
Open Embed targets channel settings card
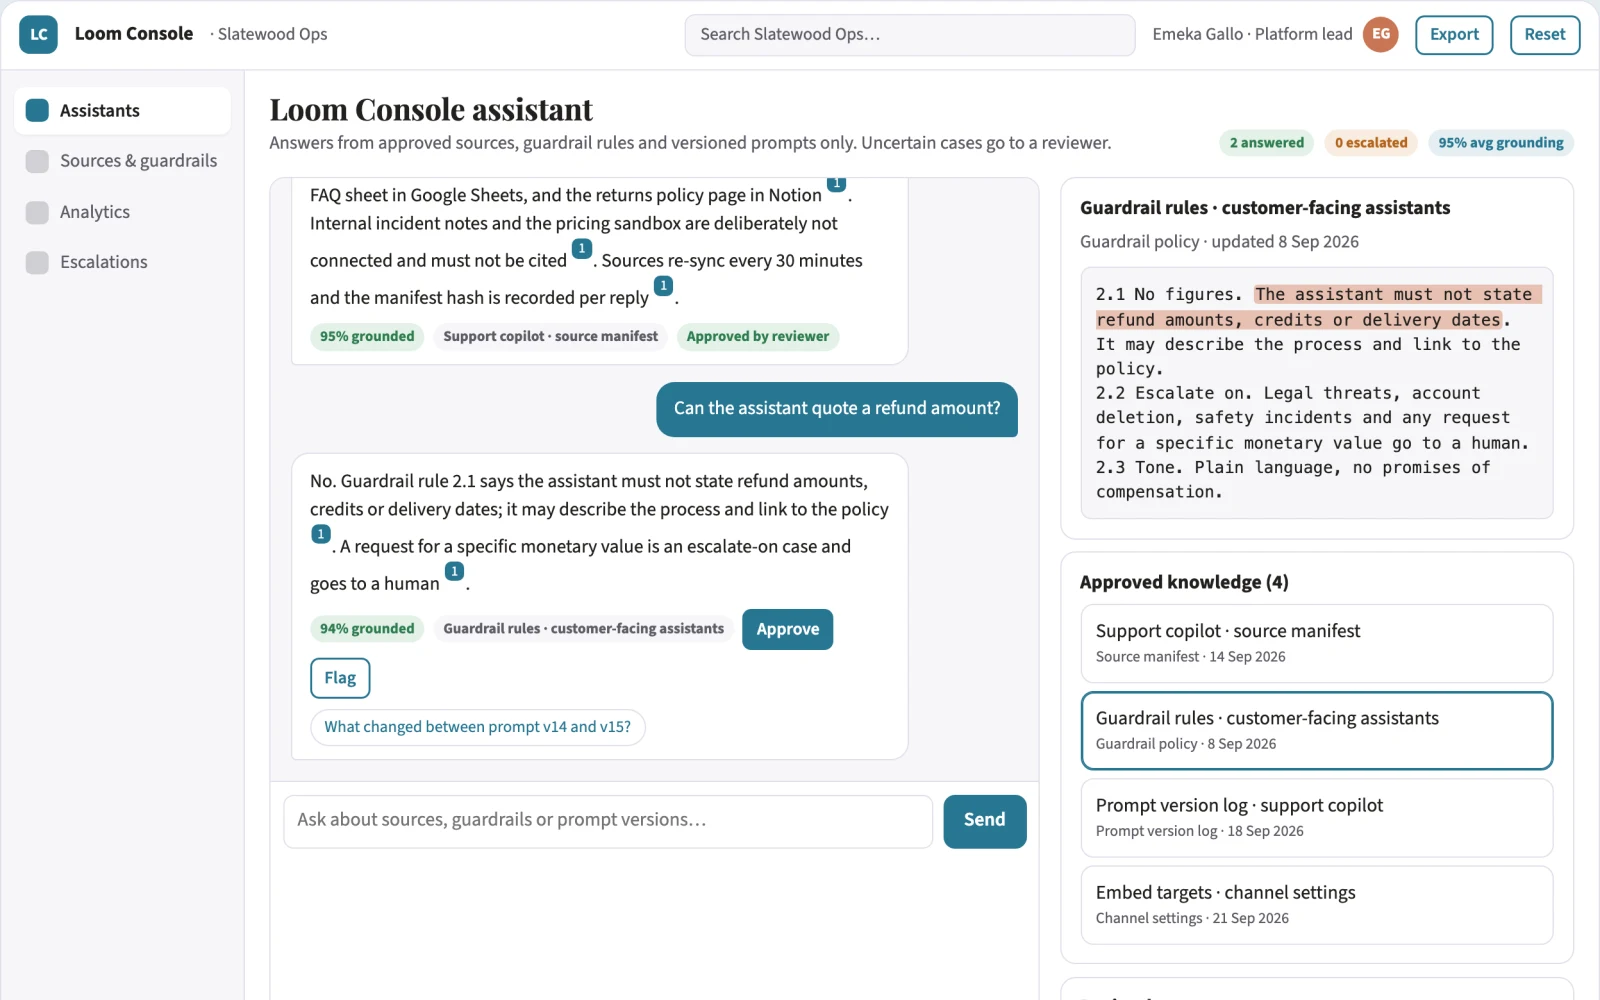pyautogui.click(x=1317, y=904)
